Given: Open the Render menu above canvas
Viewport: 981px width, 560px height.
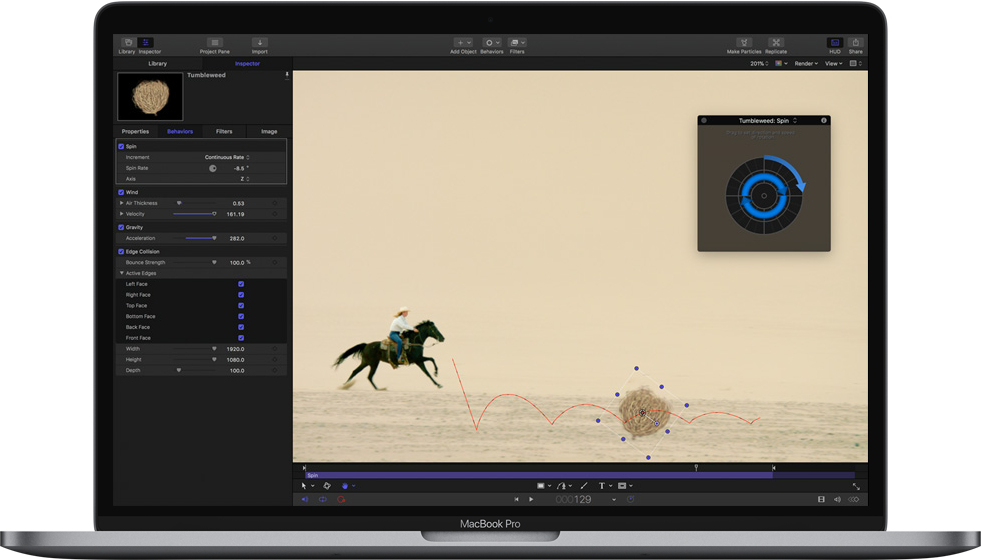Looking at the screenshot, I should [806, 63].
